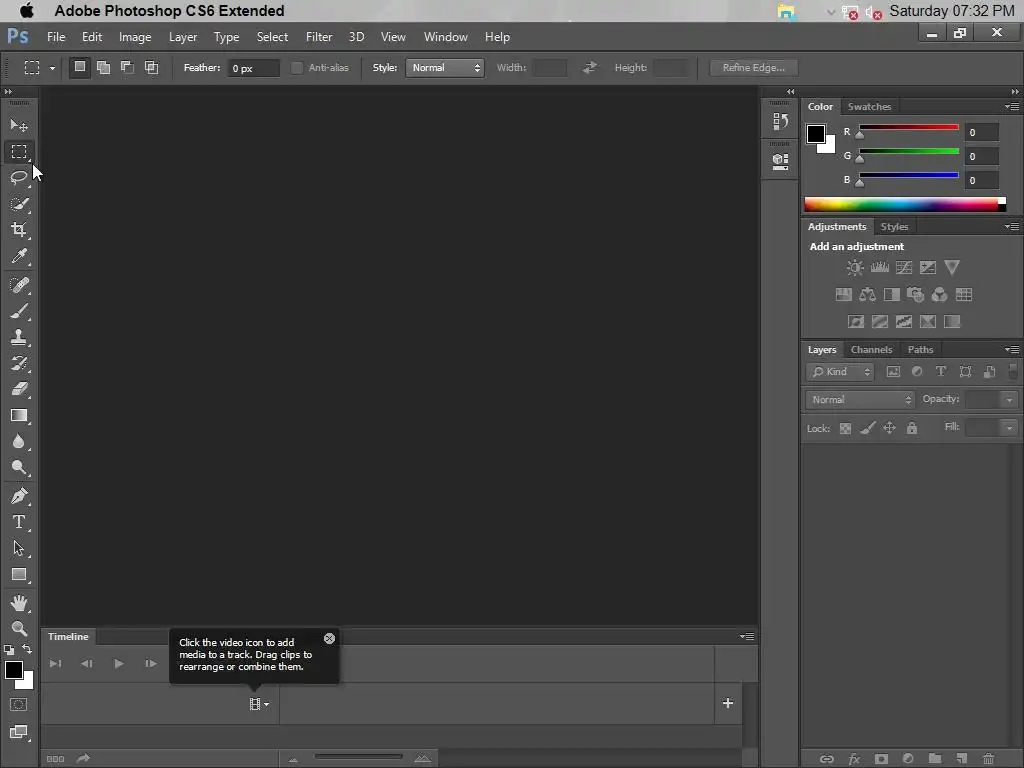Open the 3D panel icon

pos(780,161)
